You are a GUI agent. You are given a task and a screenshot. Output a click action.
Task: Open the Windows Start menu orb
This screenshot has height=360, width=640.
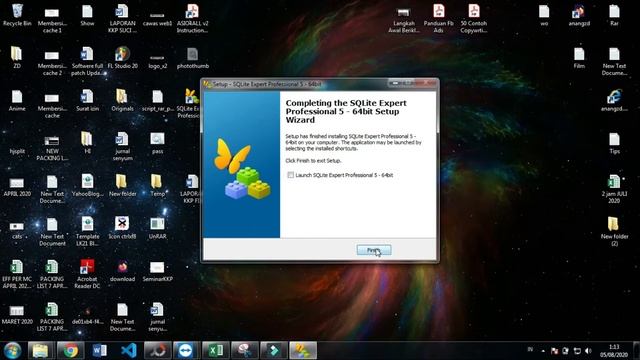(12, 351)
